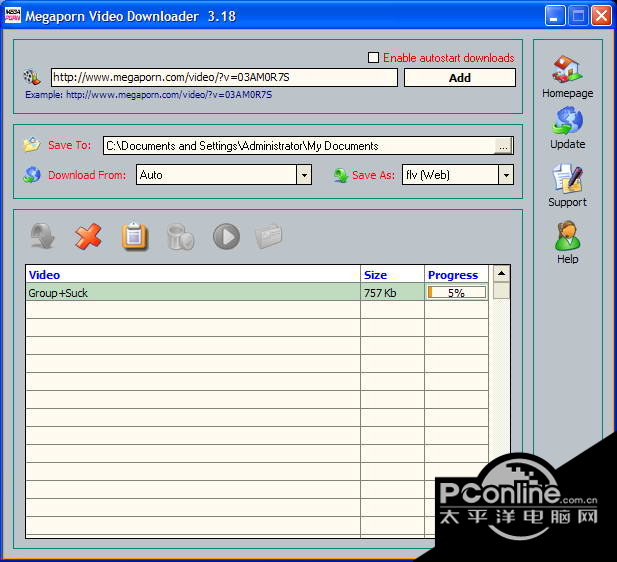The image size is (617, 562).
Task: Remove the item with the red X icon
Action: pyautogui.click(x=88, y=236)
